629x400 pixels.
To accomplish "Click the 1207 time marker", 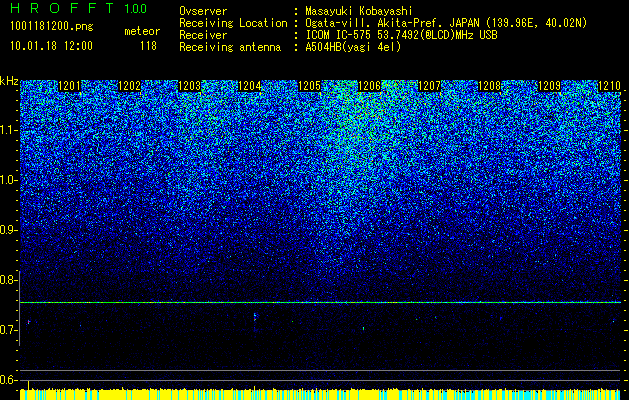I will click(x=430, y=86).
